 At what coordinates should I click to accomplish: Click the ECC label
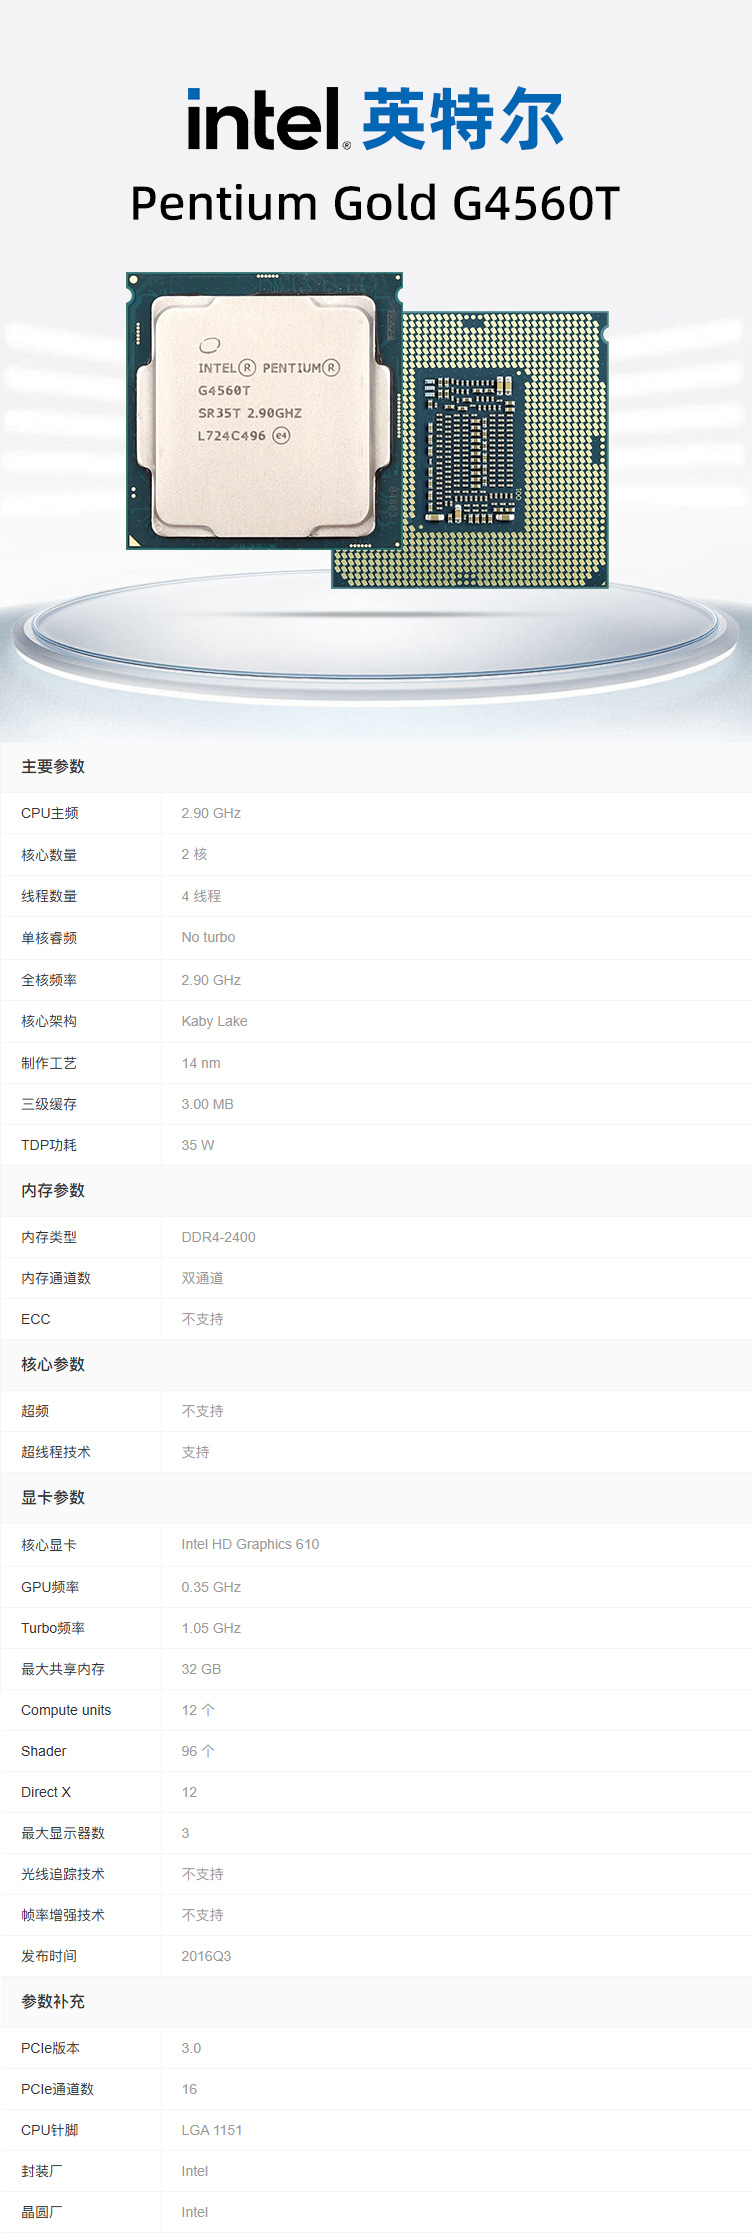pyautogui.click(x=36, y=1319)
